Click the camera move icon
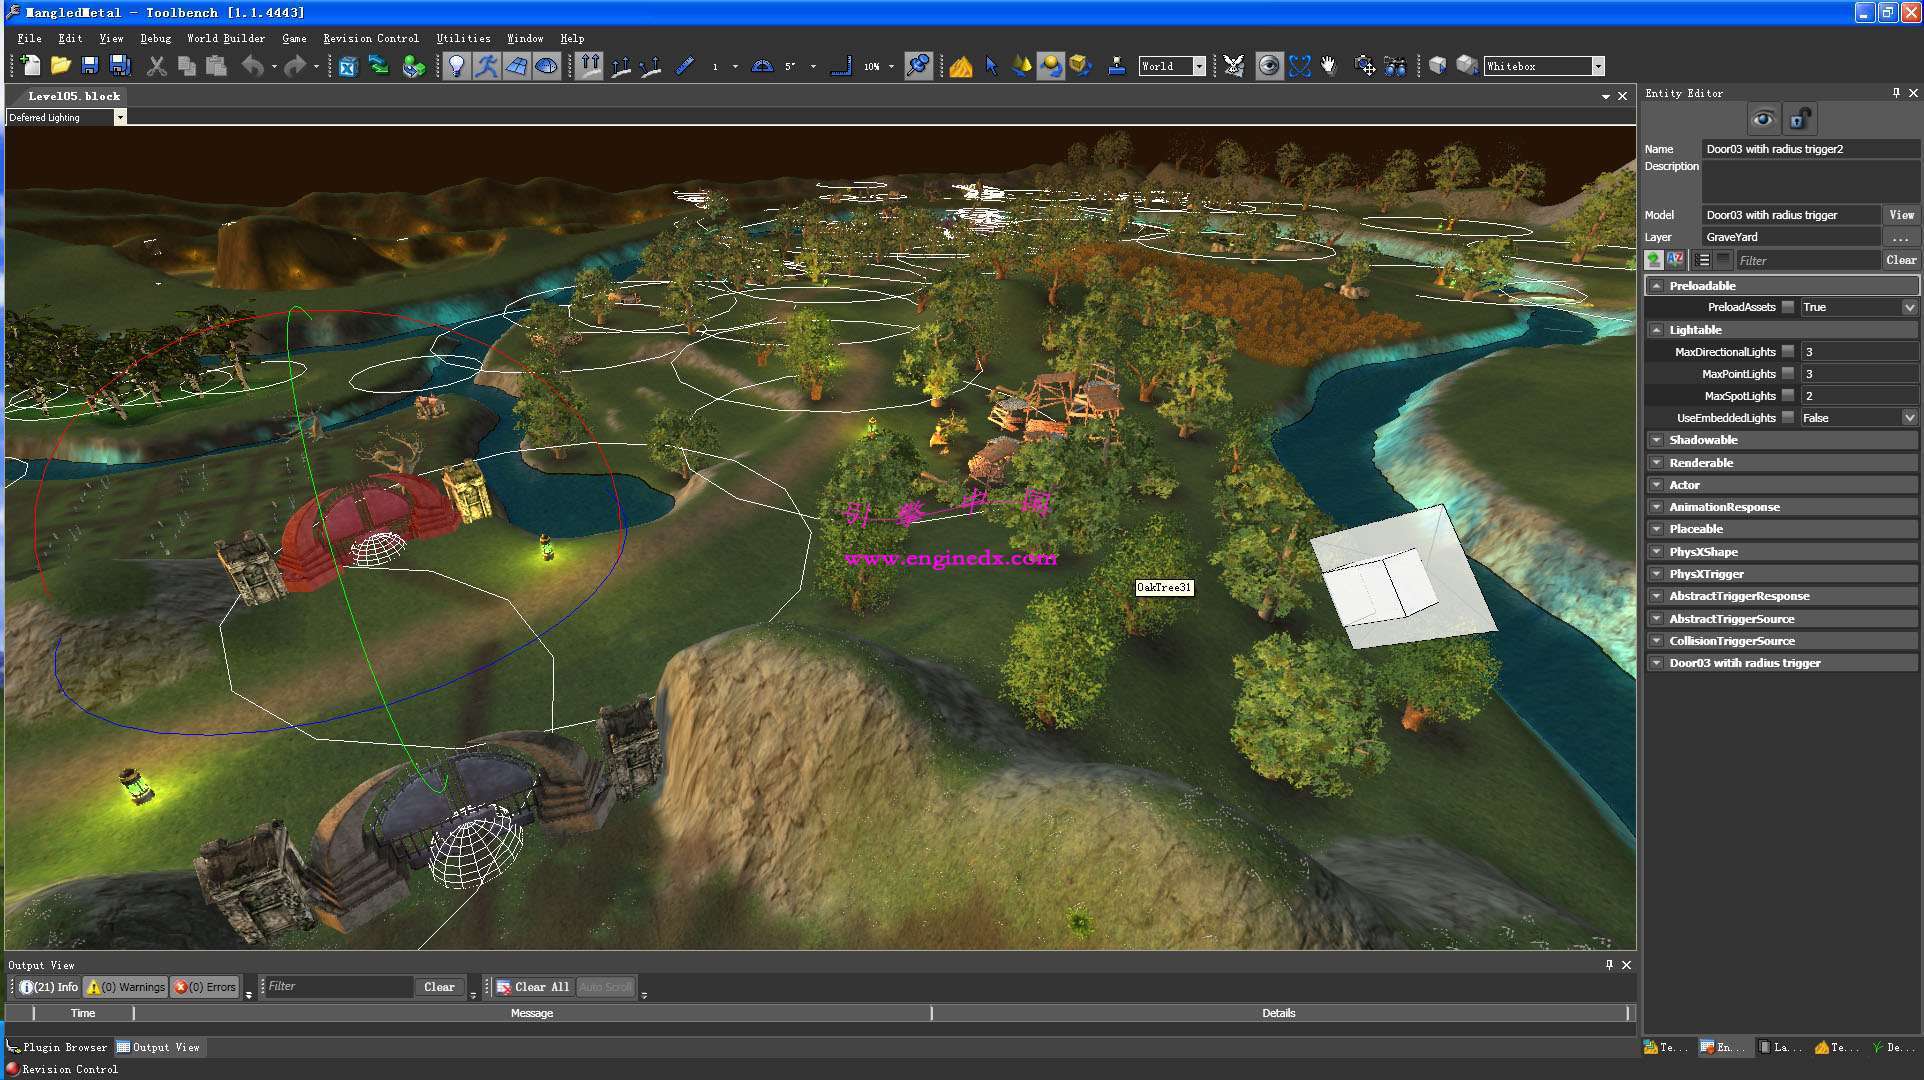 coord(1366,66)
